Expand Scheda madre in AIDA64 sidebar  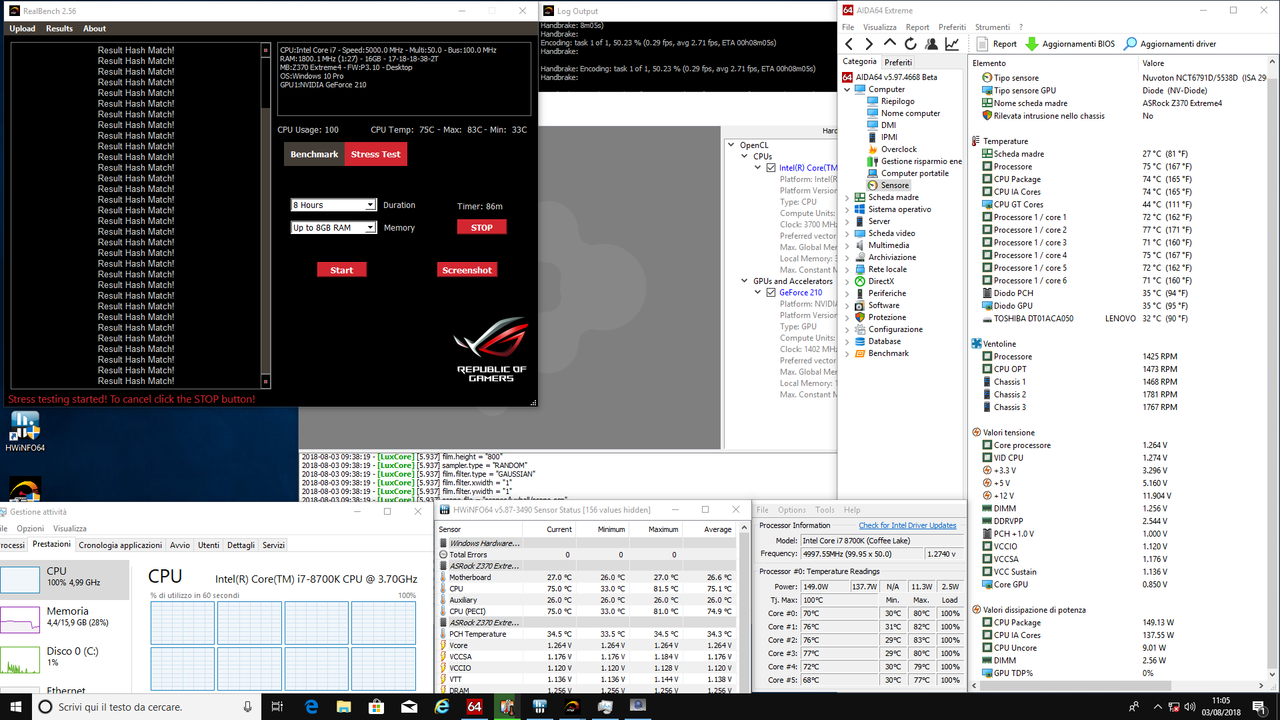[x=849, y=196]
